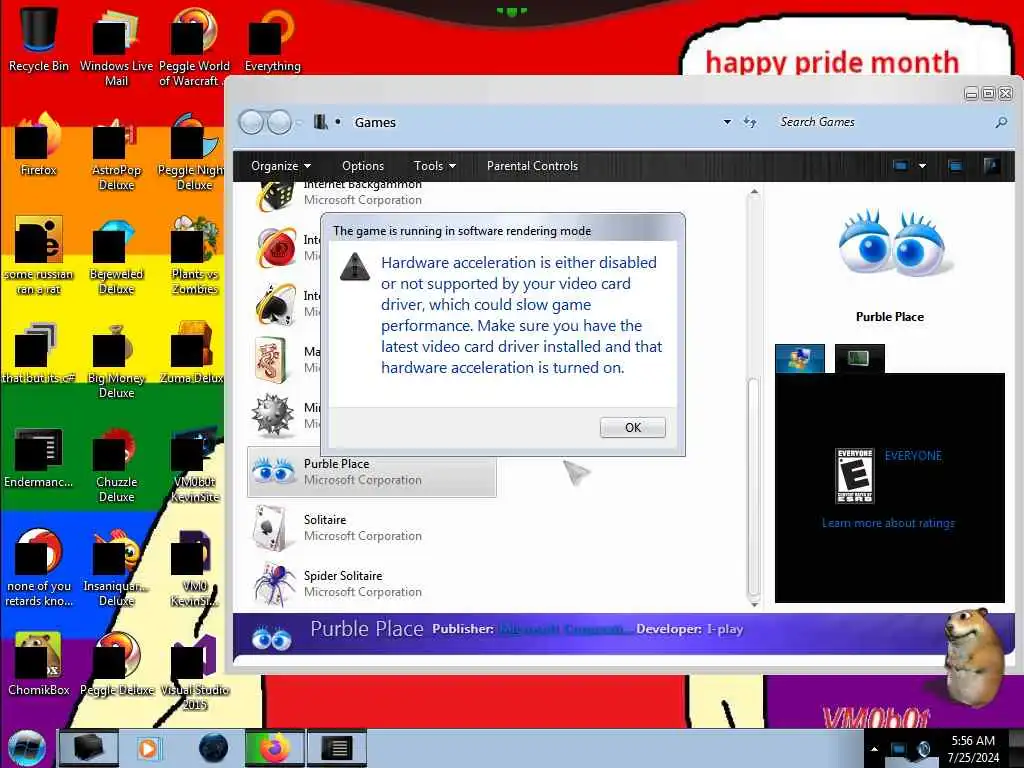Screen dimensions: 1024x768
Task: Open the AstroPop Deluxe desktop shortcut
Action: pos(116,152)
